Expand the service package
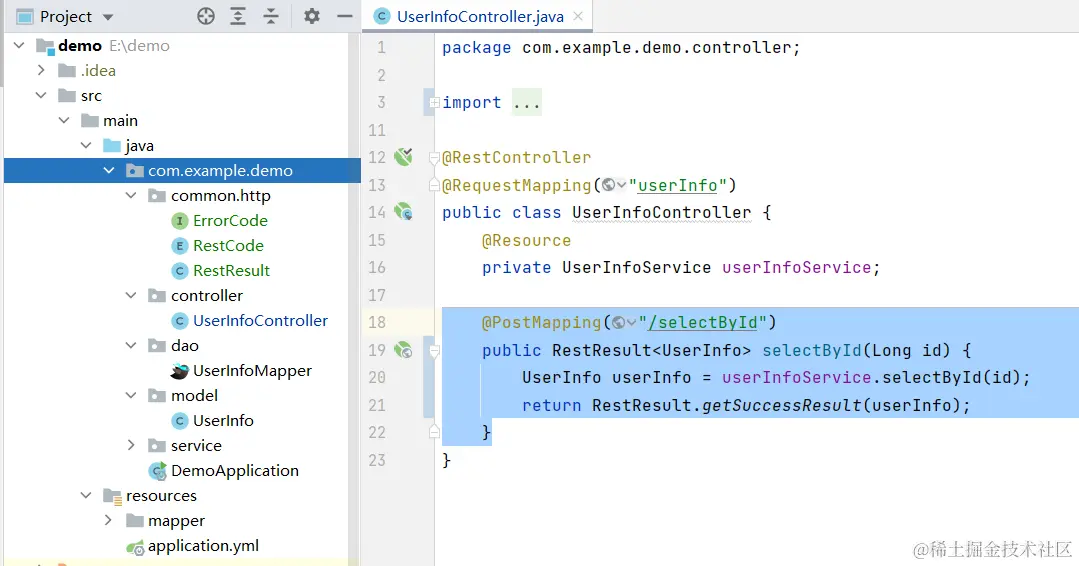Screen dimensions: 1079x566 (131, 445)
